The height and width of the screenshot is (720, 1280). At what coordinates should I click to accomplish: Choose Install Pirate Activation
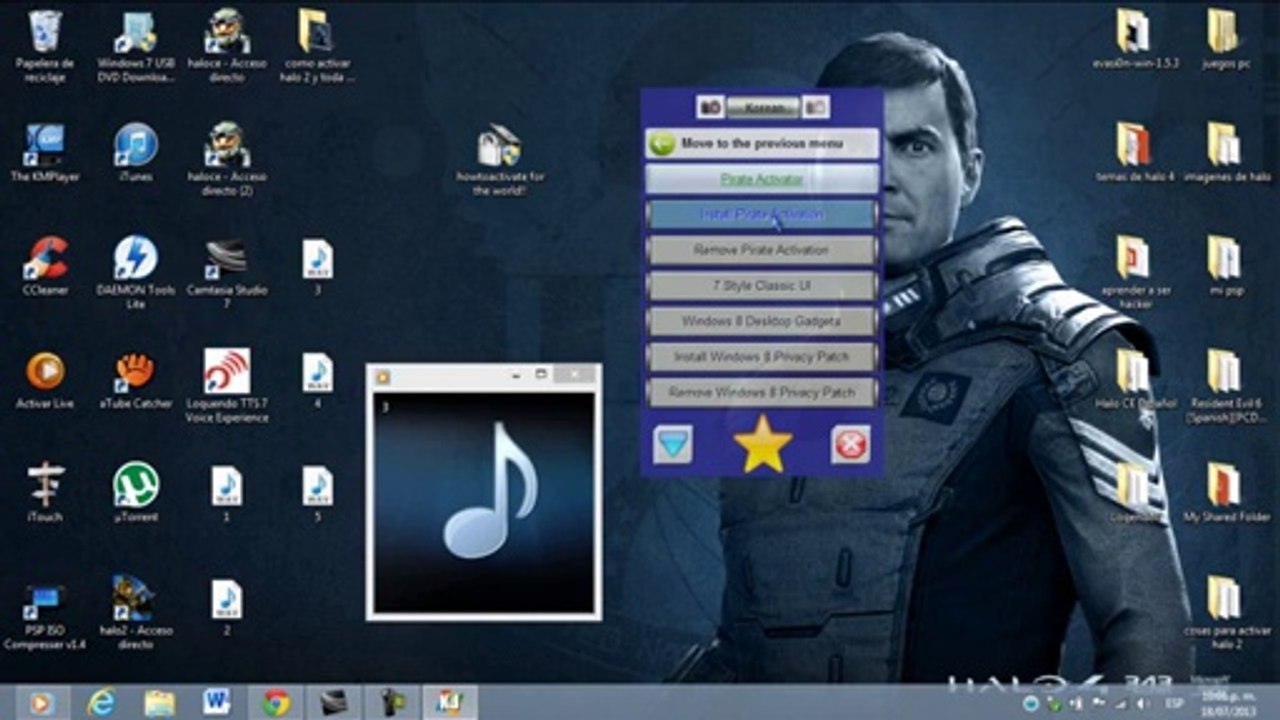[762, 214]
